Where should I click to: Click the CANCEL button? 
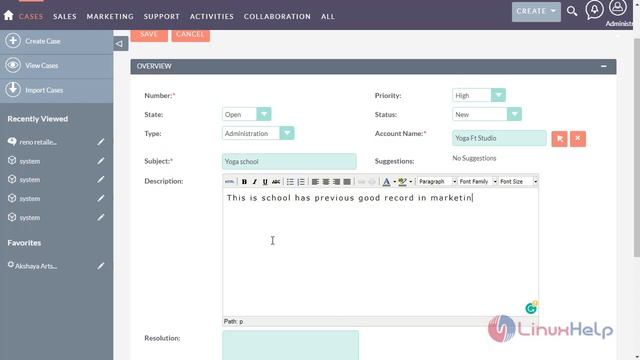pyautogui.click(x=191, y=35)
